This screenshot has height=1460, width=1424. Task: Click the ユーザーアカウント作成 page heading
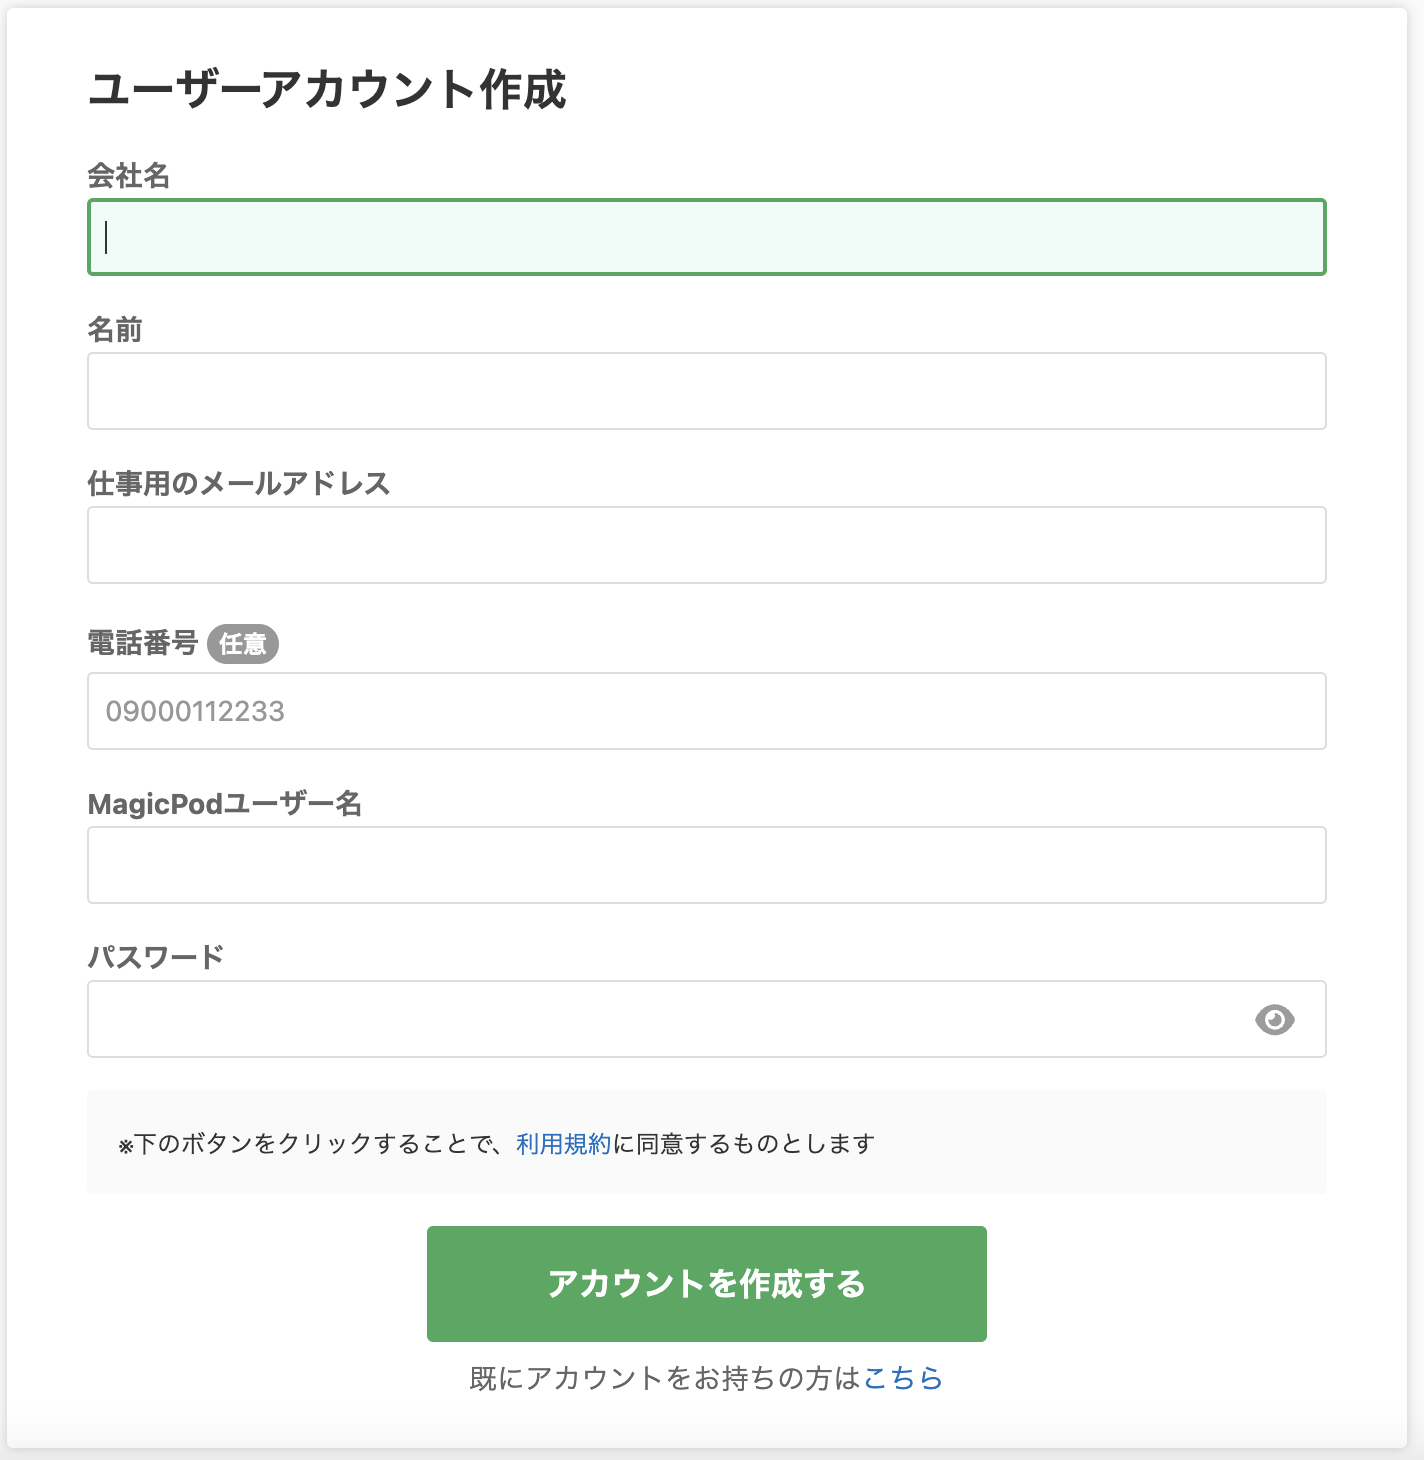pos(330,90)
